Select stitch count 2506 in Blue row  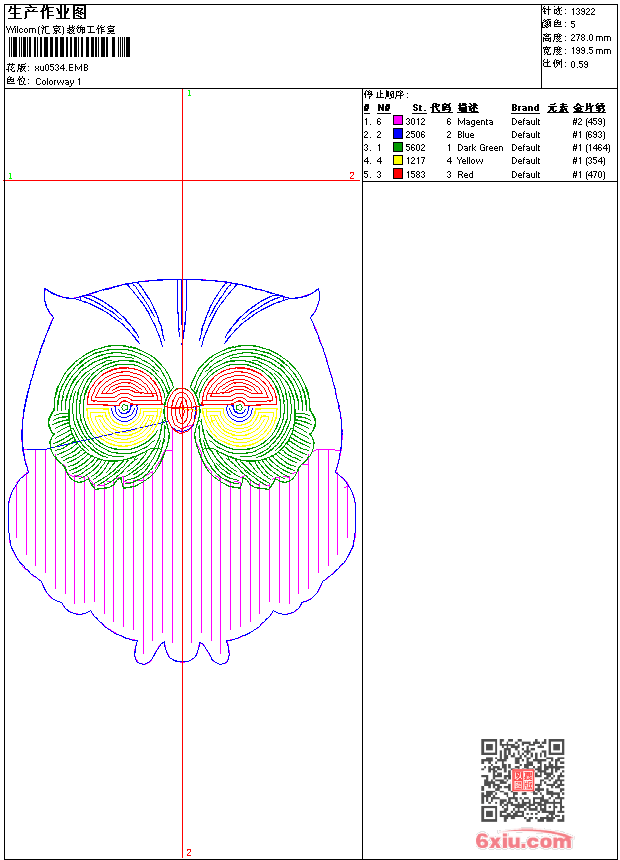click(415, 134)
